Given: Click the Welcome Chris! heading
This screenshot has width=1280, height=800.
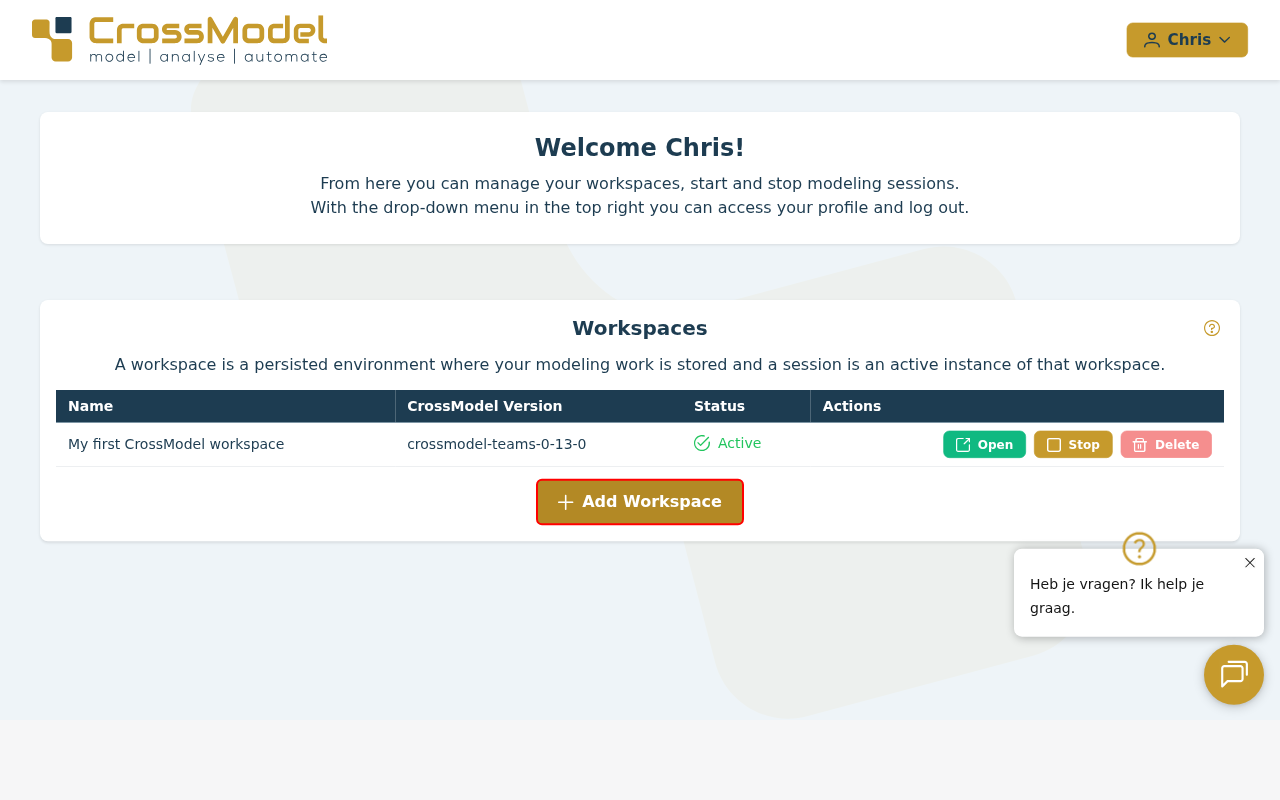Looking at the screenshot, I should coord(639,148).
